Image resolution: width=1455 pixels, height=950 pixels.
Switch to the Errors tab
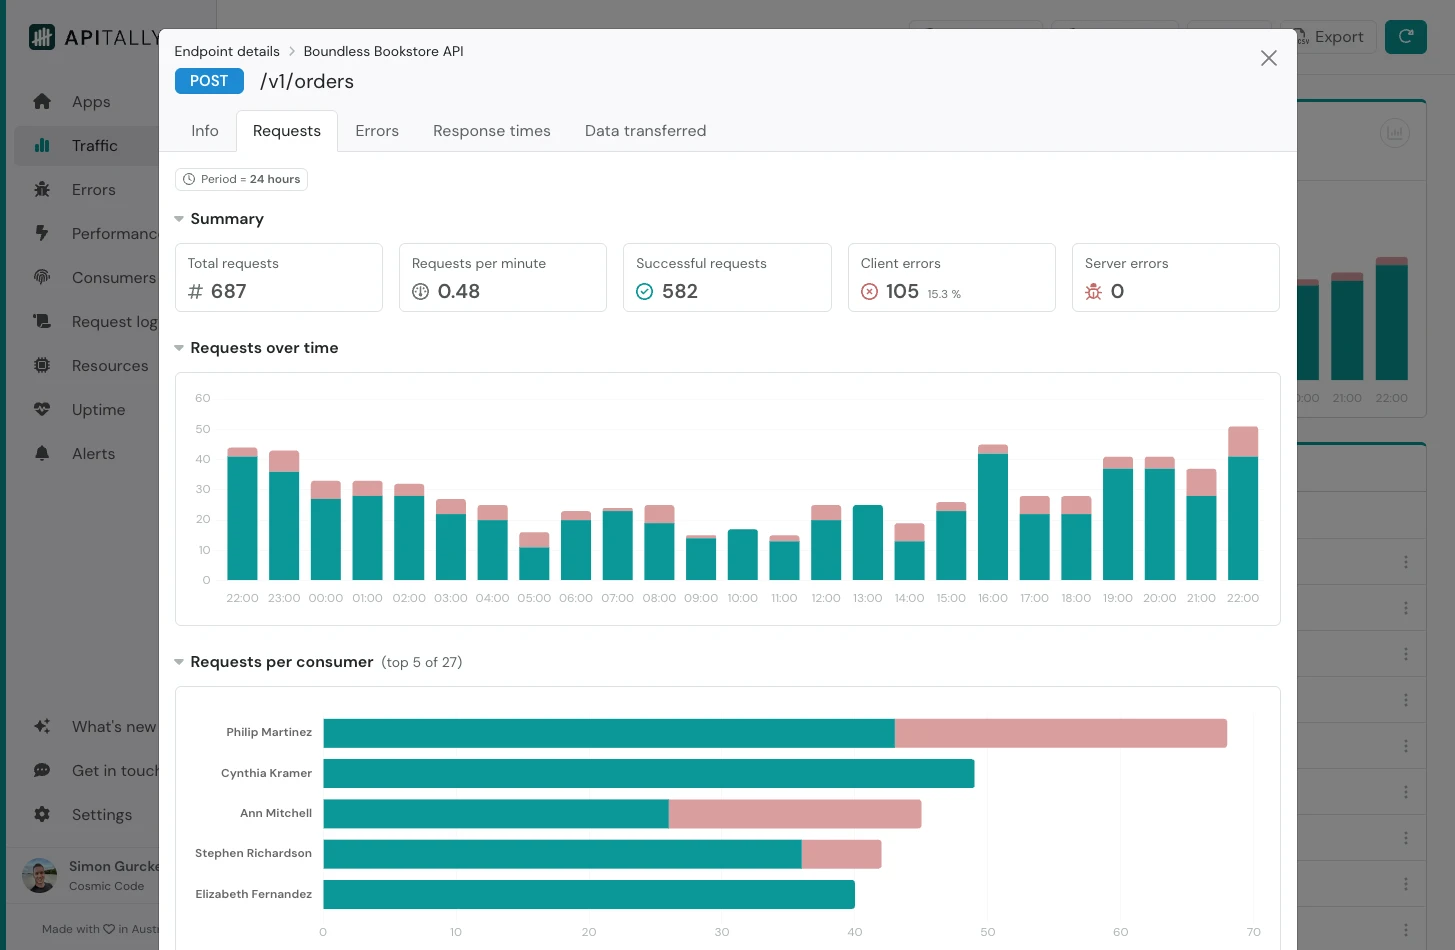[x=377, y=131]
